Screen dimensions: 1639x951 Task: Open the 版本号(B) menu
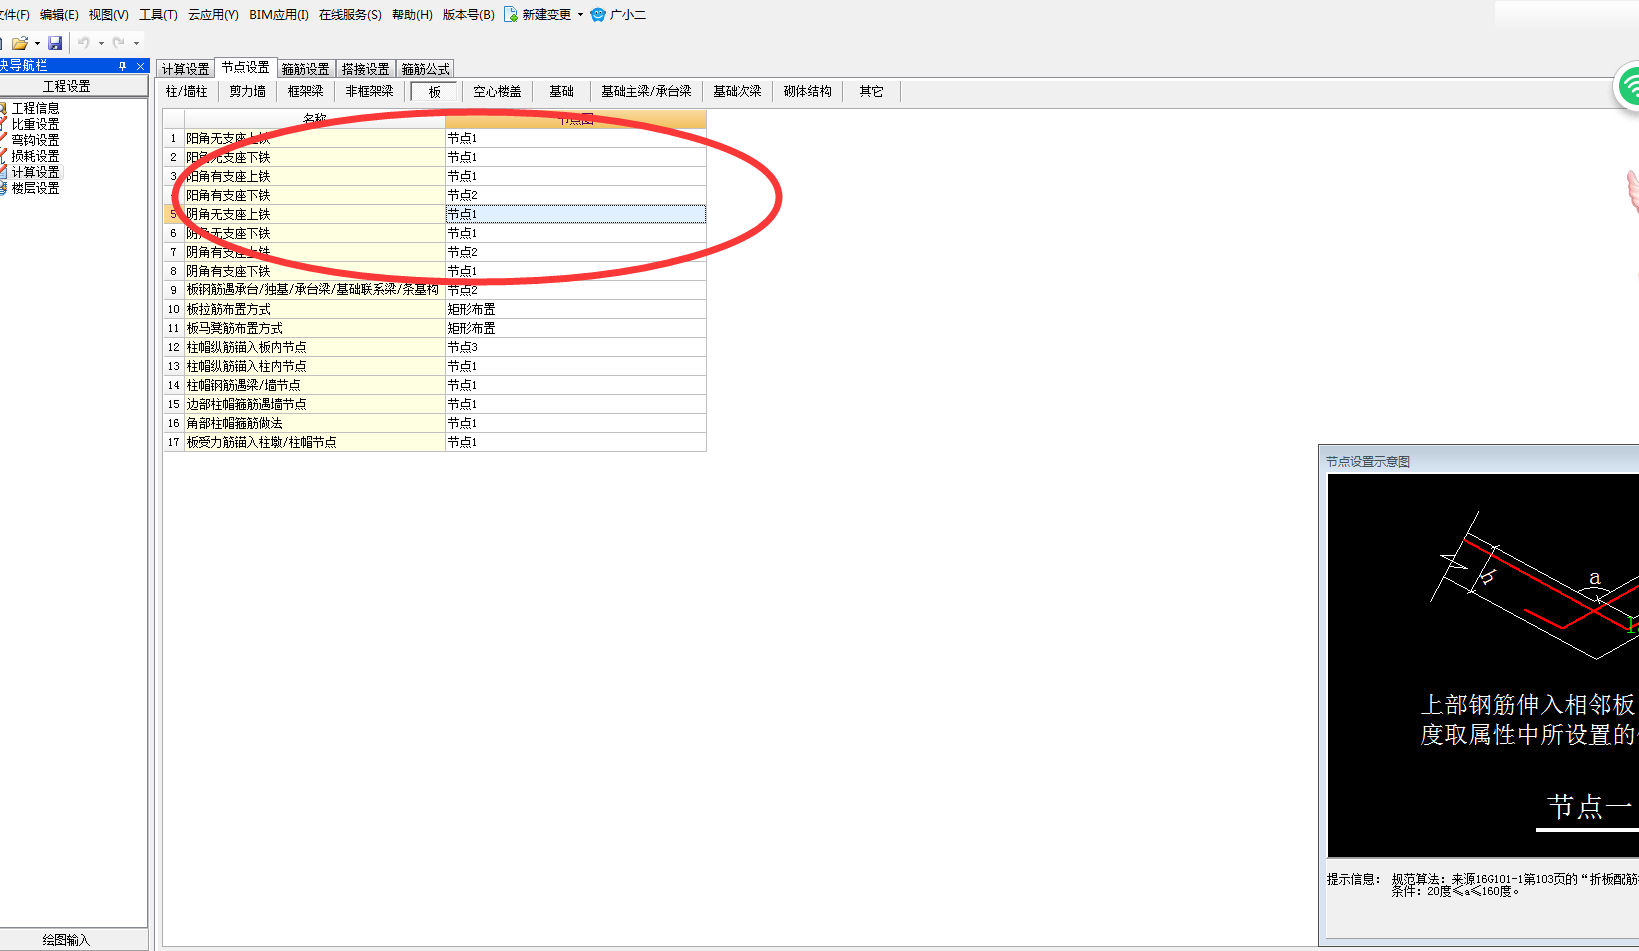[469, 15]
